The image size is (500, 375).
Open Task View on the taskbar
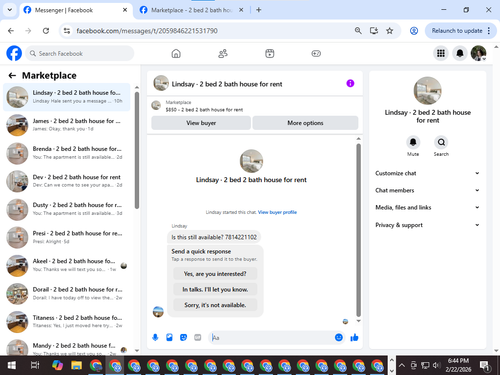coord(35,366)
